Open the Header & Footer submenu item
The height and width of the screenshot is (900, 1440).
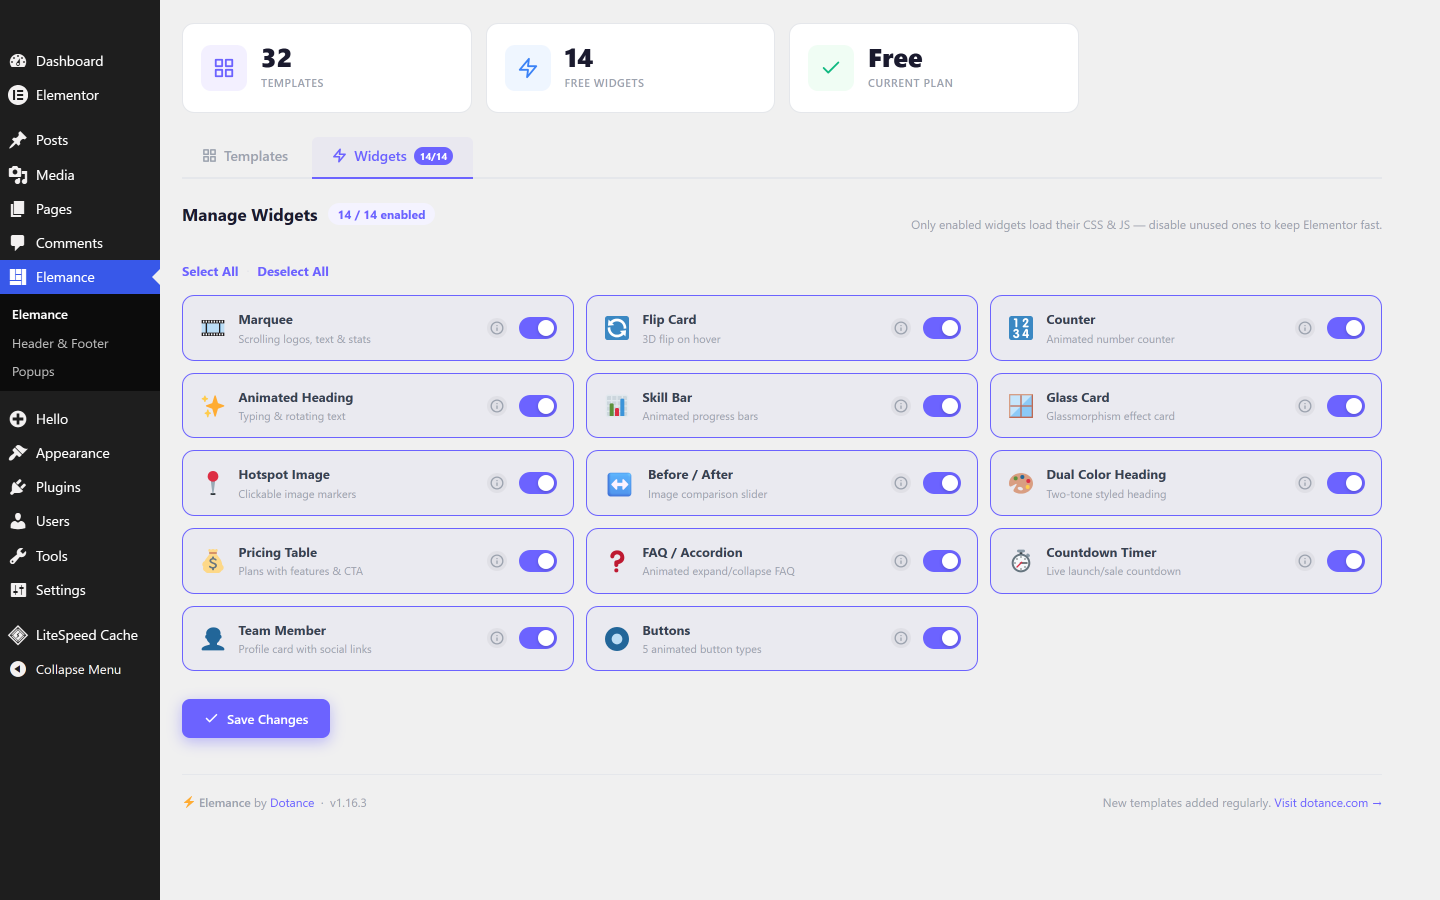[x=80, y=343]
